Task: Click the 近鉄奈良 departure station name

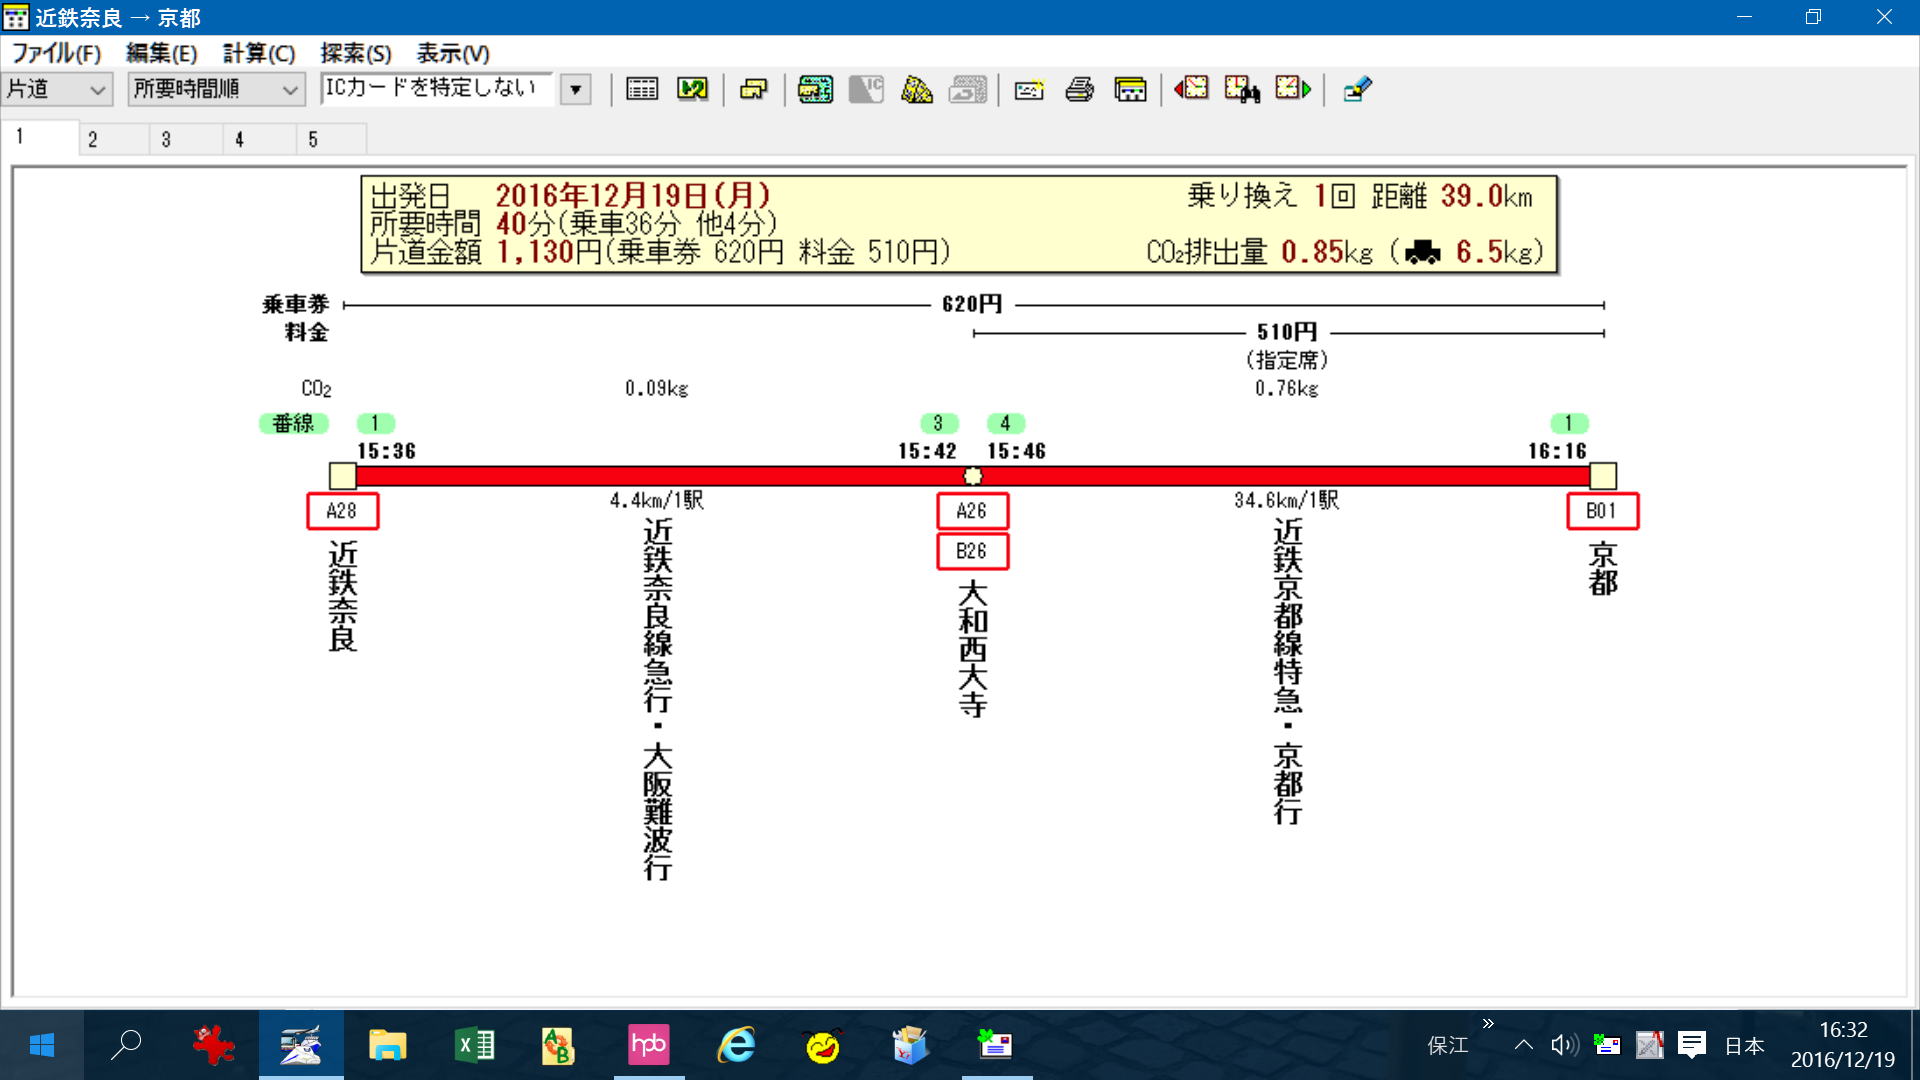Action: tap(343, 596)
